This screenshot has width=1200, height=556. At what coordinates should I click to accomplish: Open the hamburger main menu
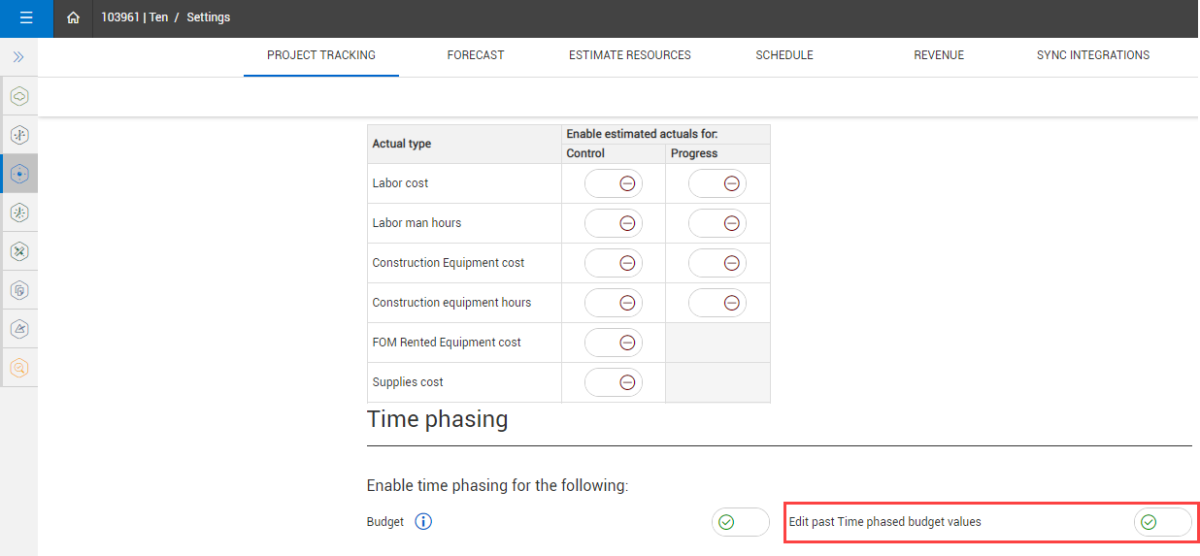26,18
